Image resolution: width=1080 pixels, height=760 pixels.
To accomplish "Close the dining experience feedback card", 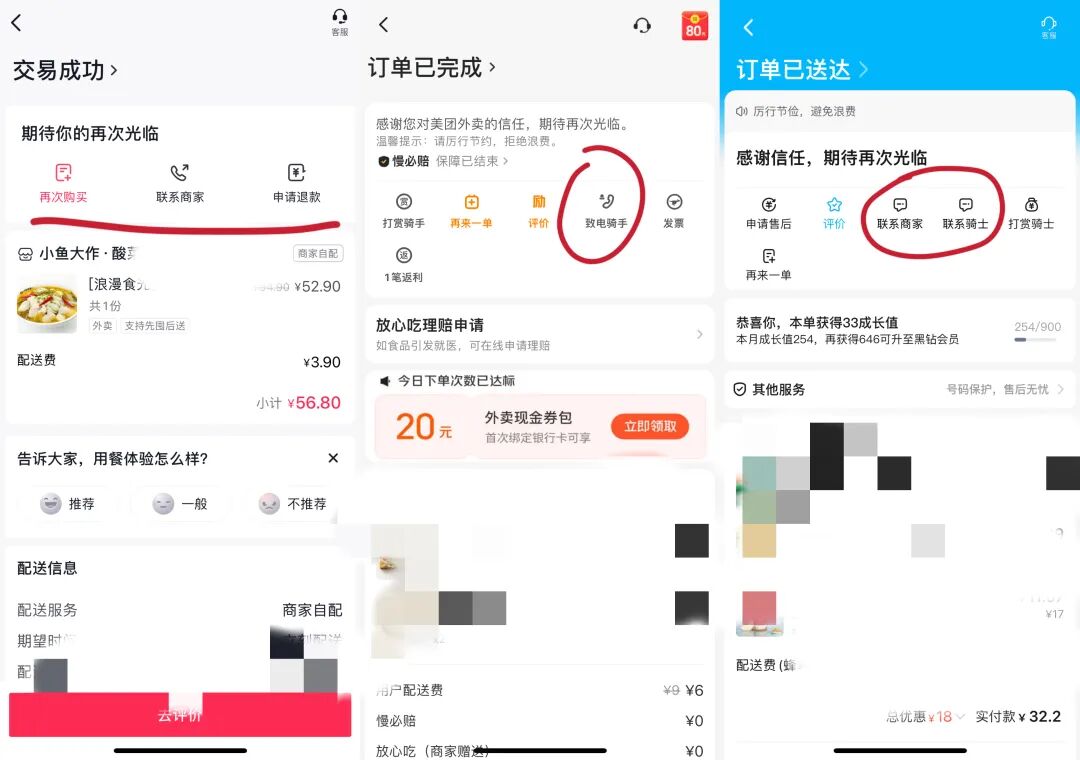I will pos(333,458).
